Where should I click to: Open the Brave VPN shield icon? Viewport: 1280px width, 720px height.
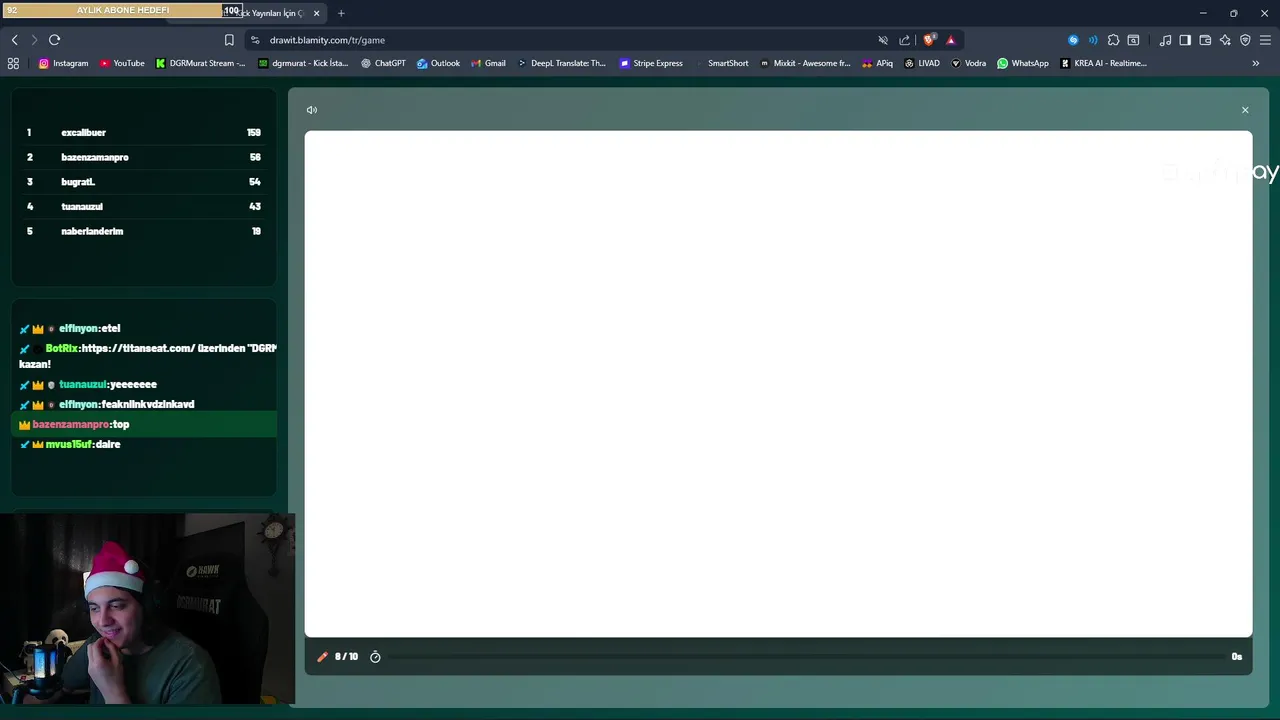(x=1245, y=40)
